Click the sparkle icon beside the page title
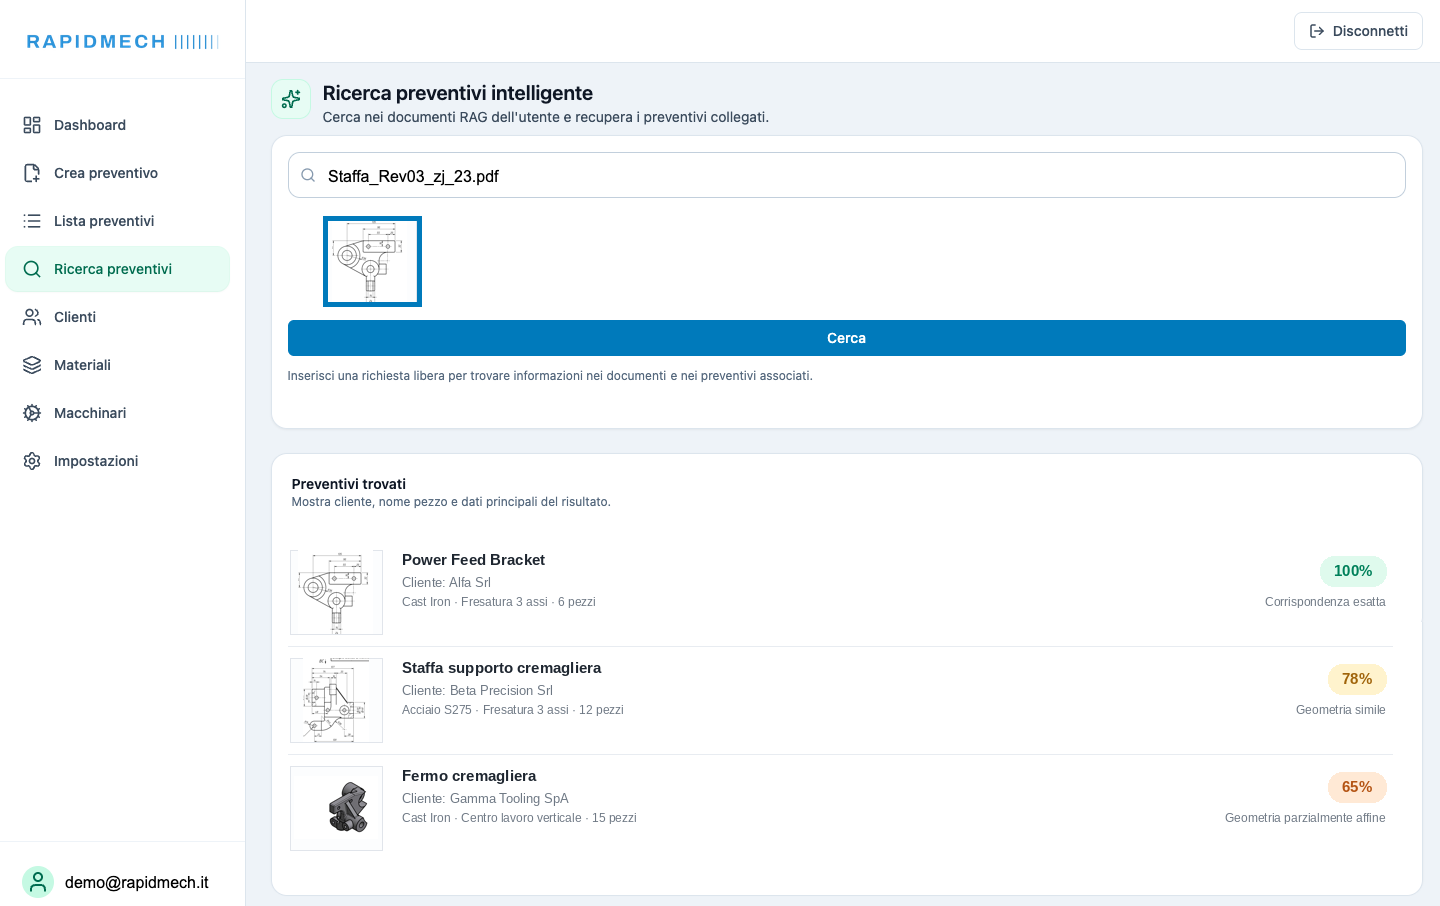The width and height of the screenshot is (1440, 906). click(291, 99)
